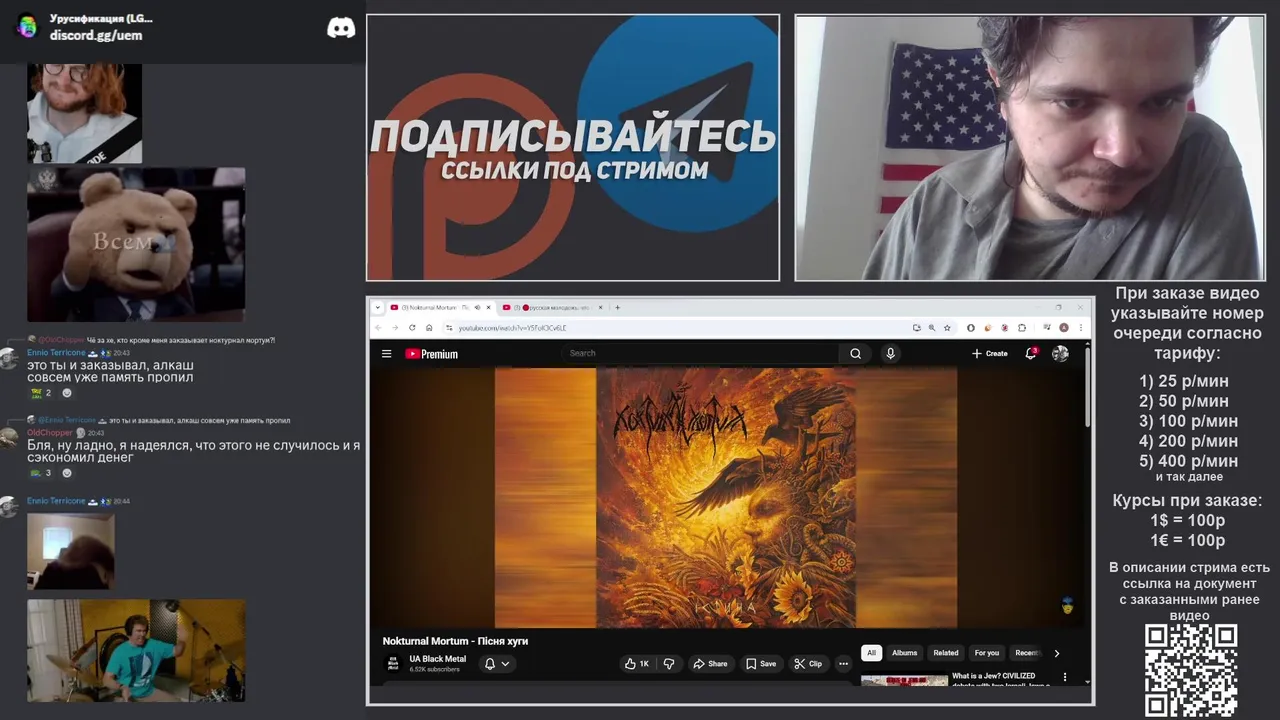Click the OldChopper username
The image size is (1280, 720).
point(49,433)
